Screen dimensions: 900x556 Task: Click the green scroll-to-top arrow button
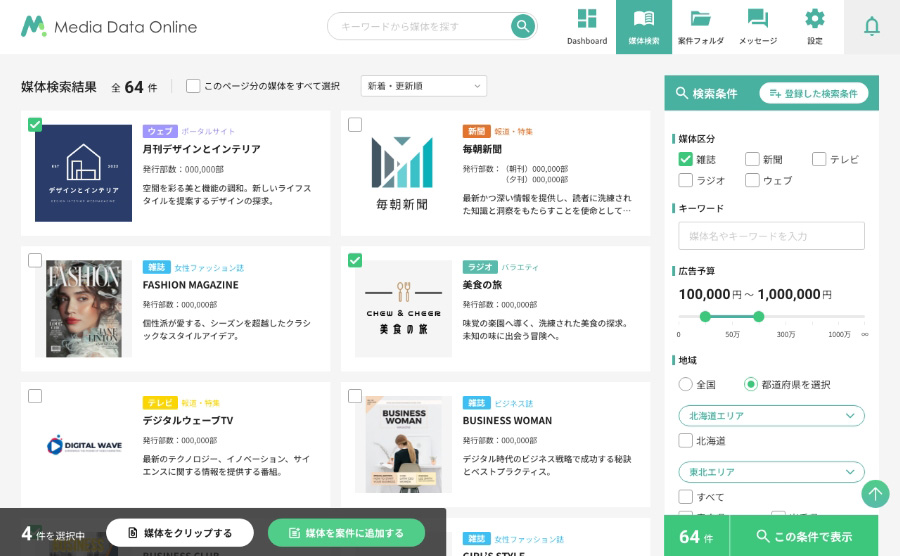[875, 493]
